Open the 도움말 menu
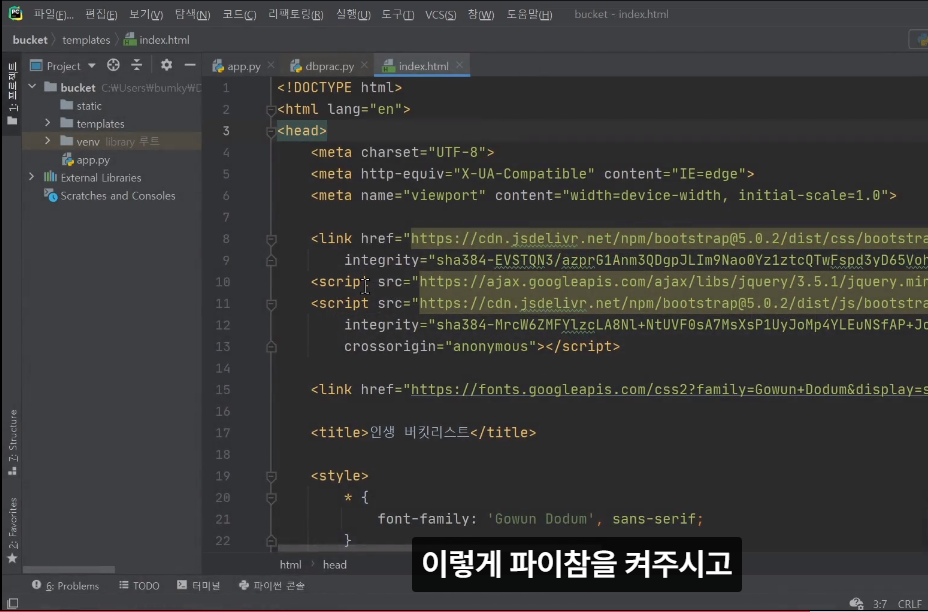The width and height of the screenshot is (928, 612). 529,14
